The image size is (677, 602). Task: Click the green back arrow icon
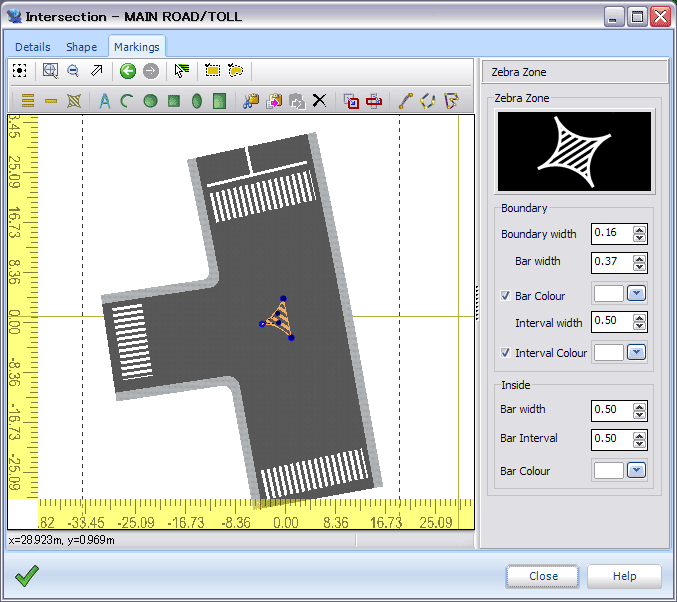click(x=127, y=71)
